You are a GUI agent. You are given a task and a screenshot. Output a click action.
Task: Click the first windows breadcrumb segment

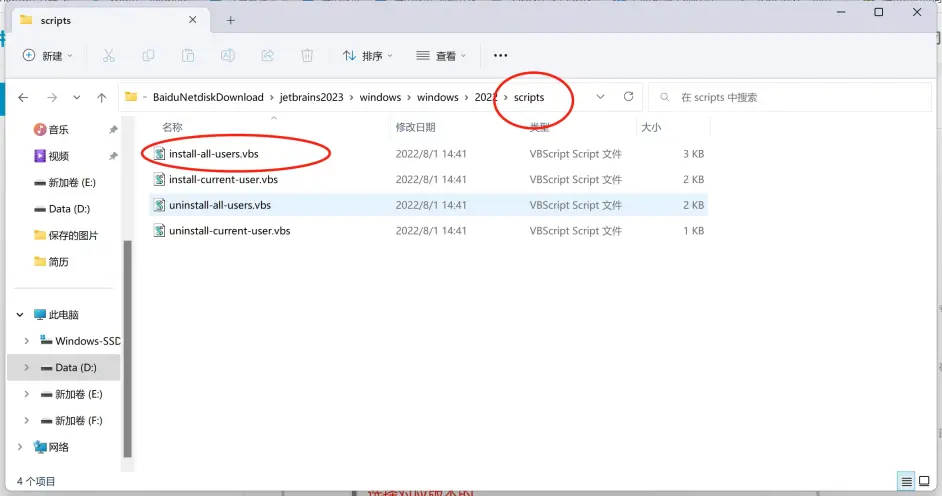(x=380, y=97)
